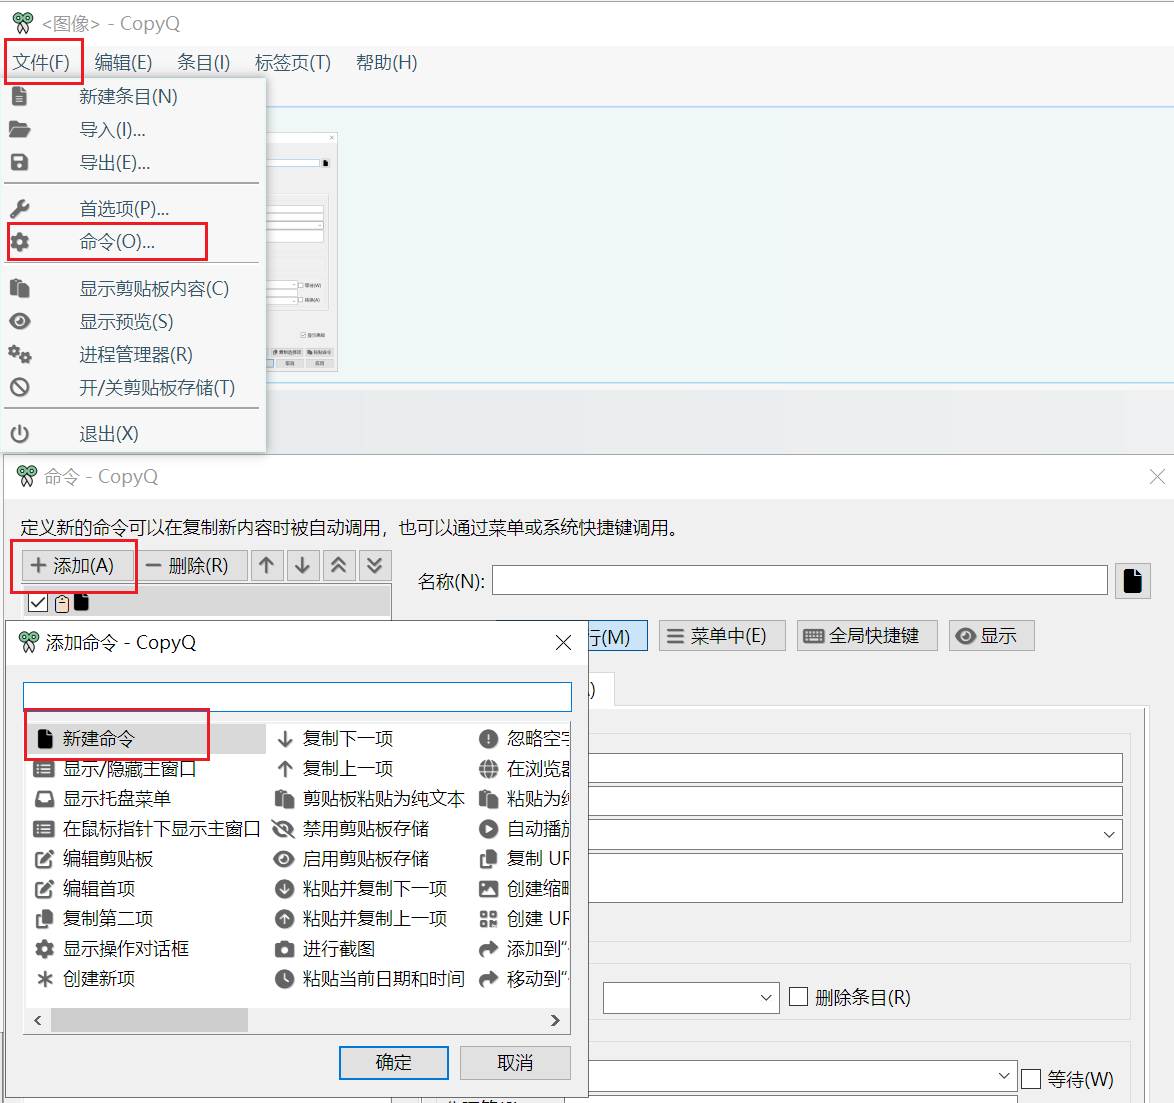Screen dimensions: 1174x1103
Task: Move command to bottom with double down arrow
Action: (374, 565)
